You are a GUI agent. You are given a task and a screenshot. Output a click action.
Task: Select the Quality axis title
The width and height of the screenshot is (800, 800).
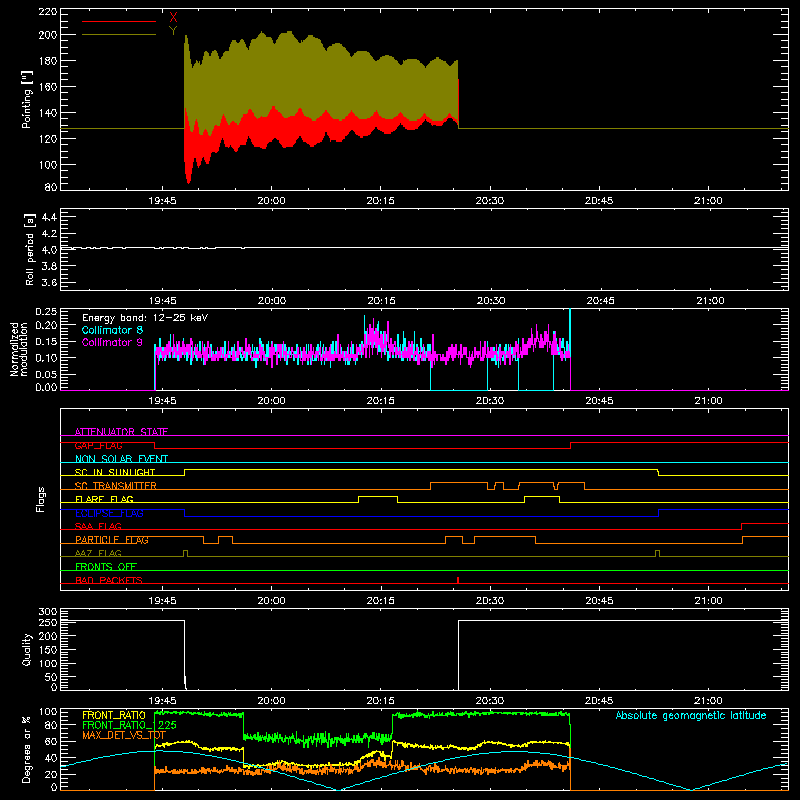(27, 649)
